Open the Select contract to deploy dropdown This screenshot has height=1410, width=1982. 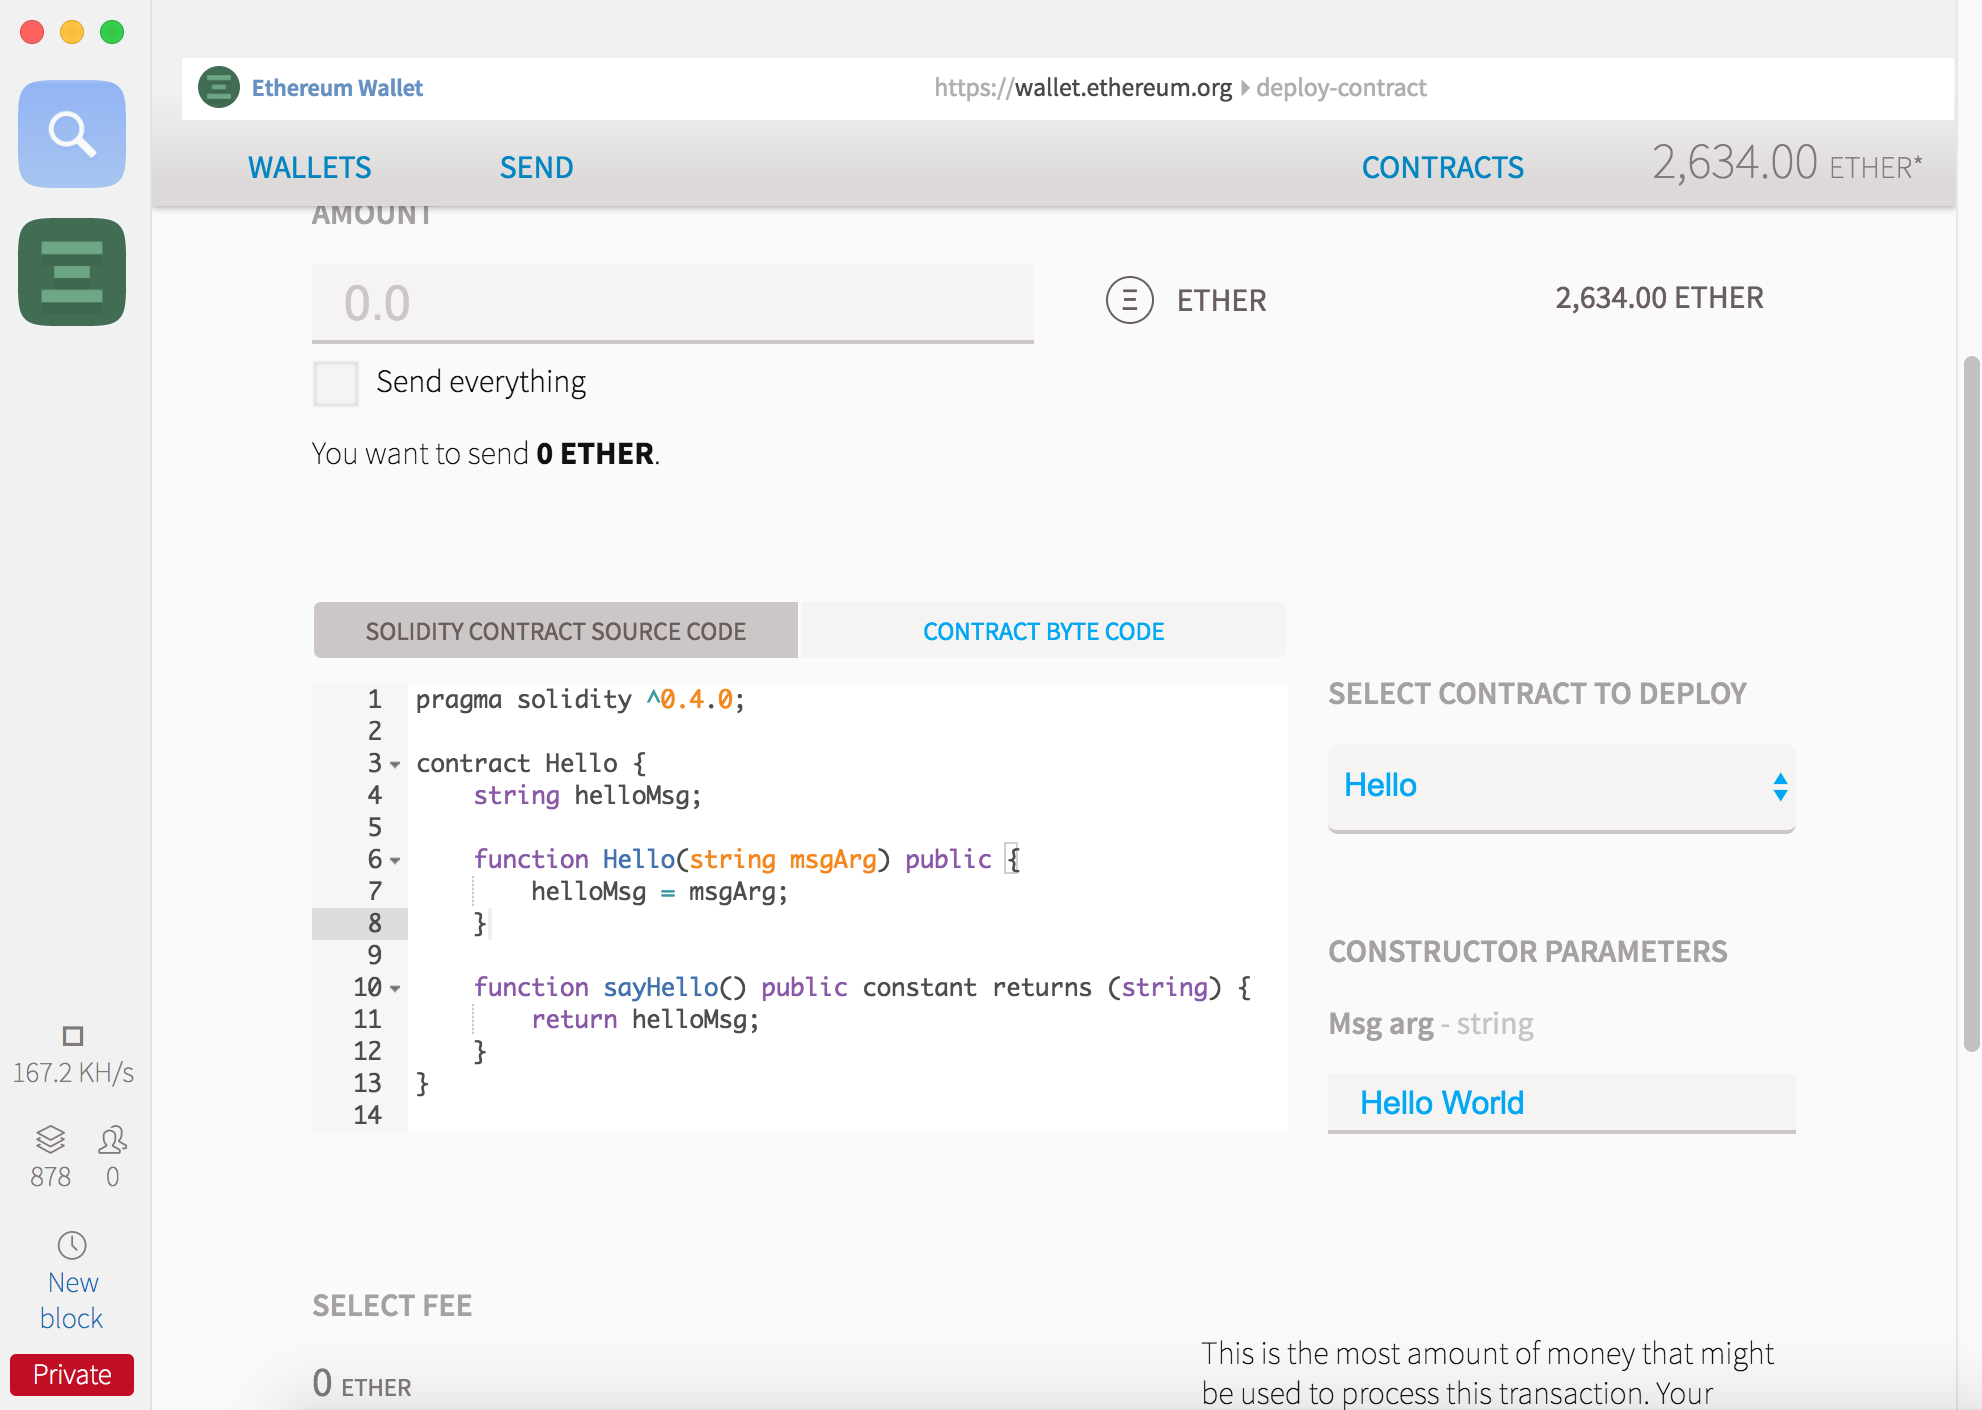(x=1562, y=787)
